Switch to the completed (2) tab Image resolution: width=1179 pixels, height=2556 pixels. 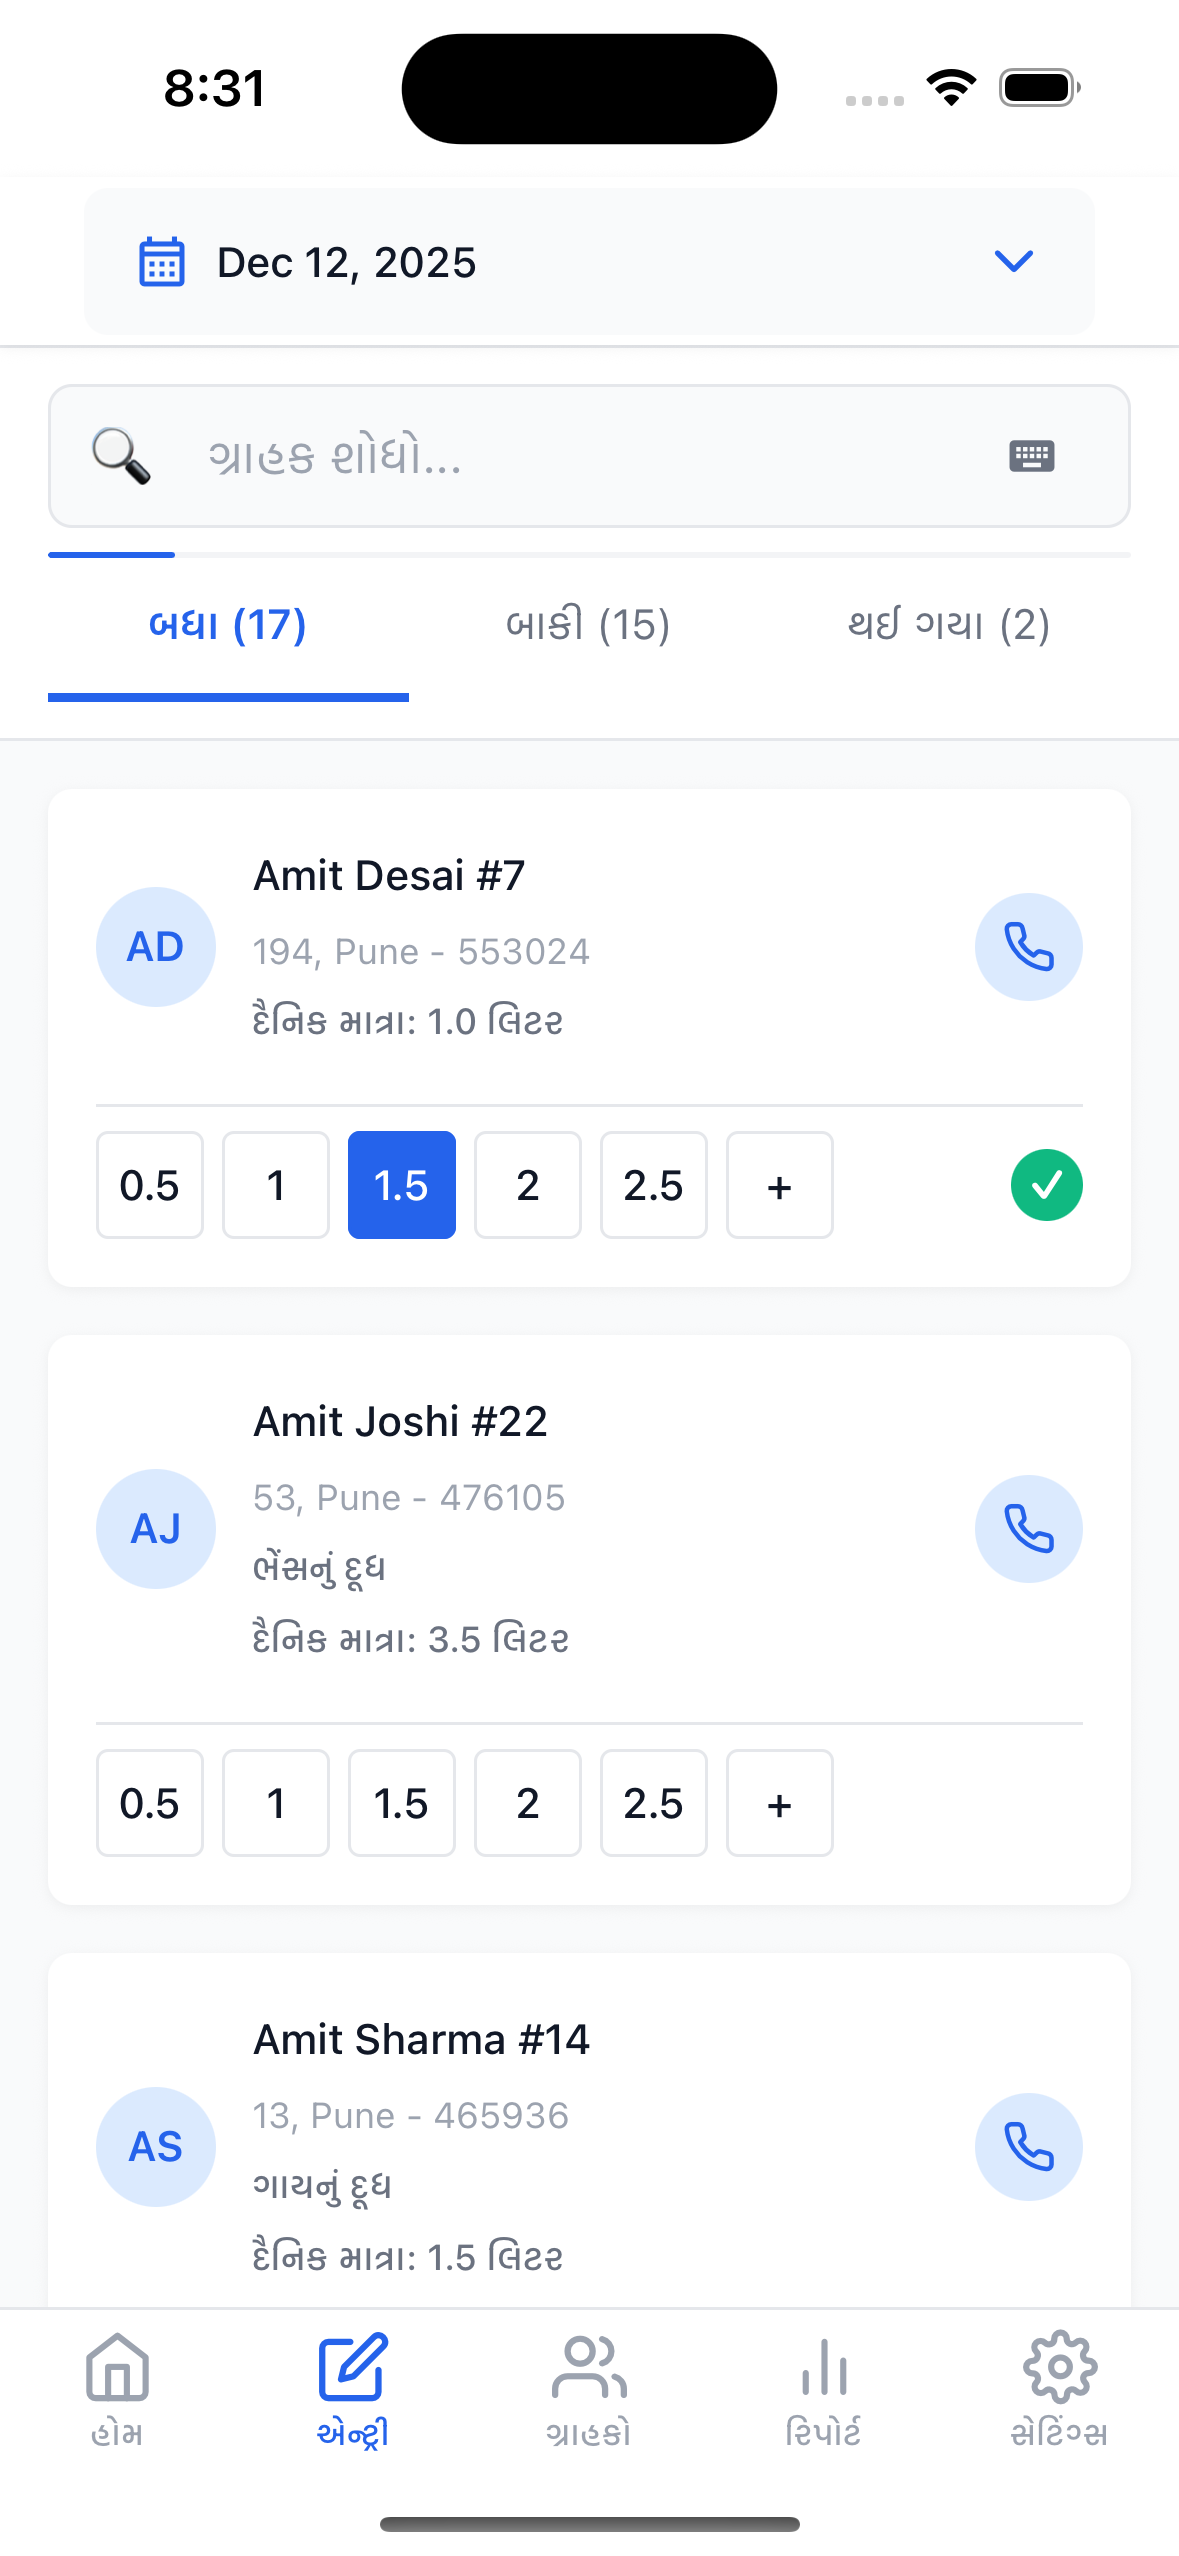[x=948, y=625]
